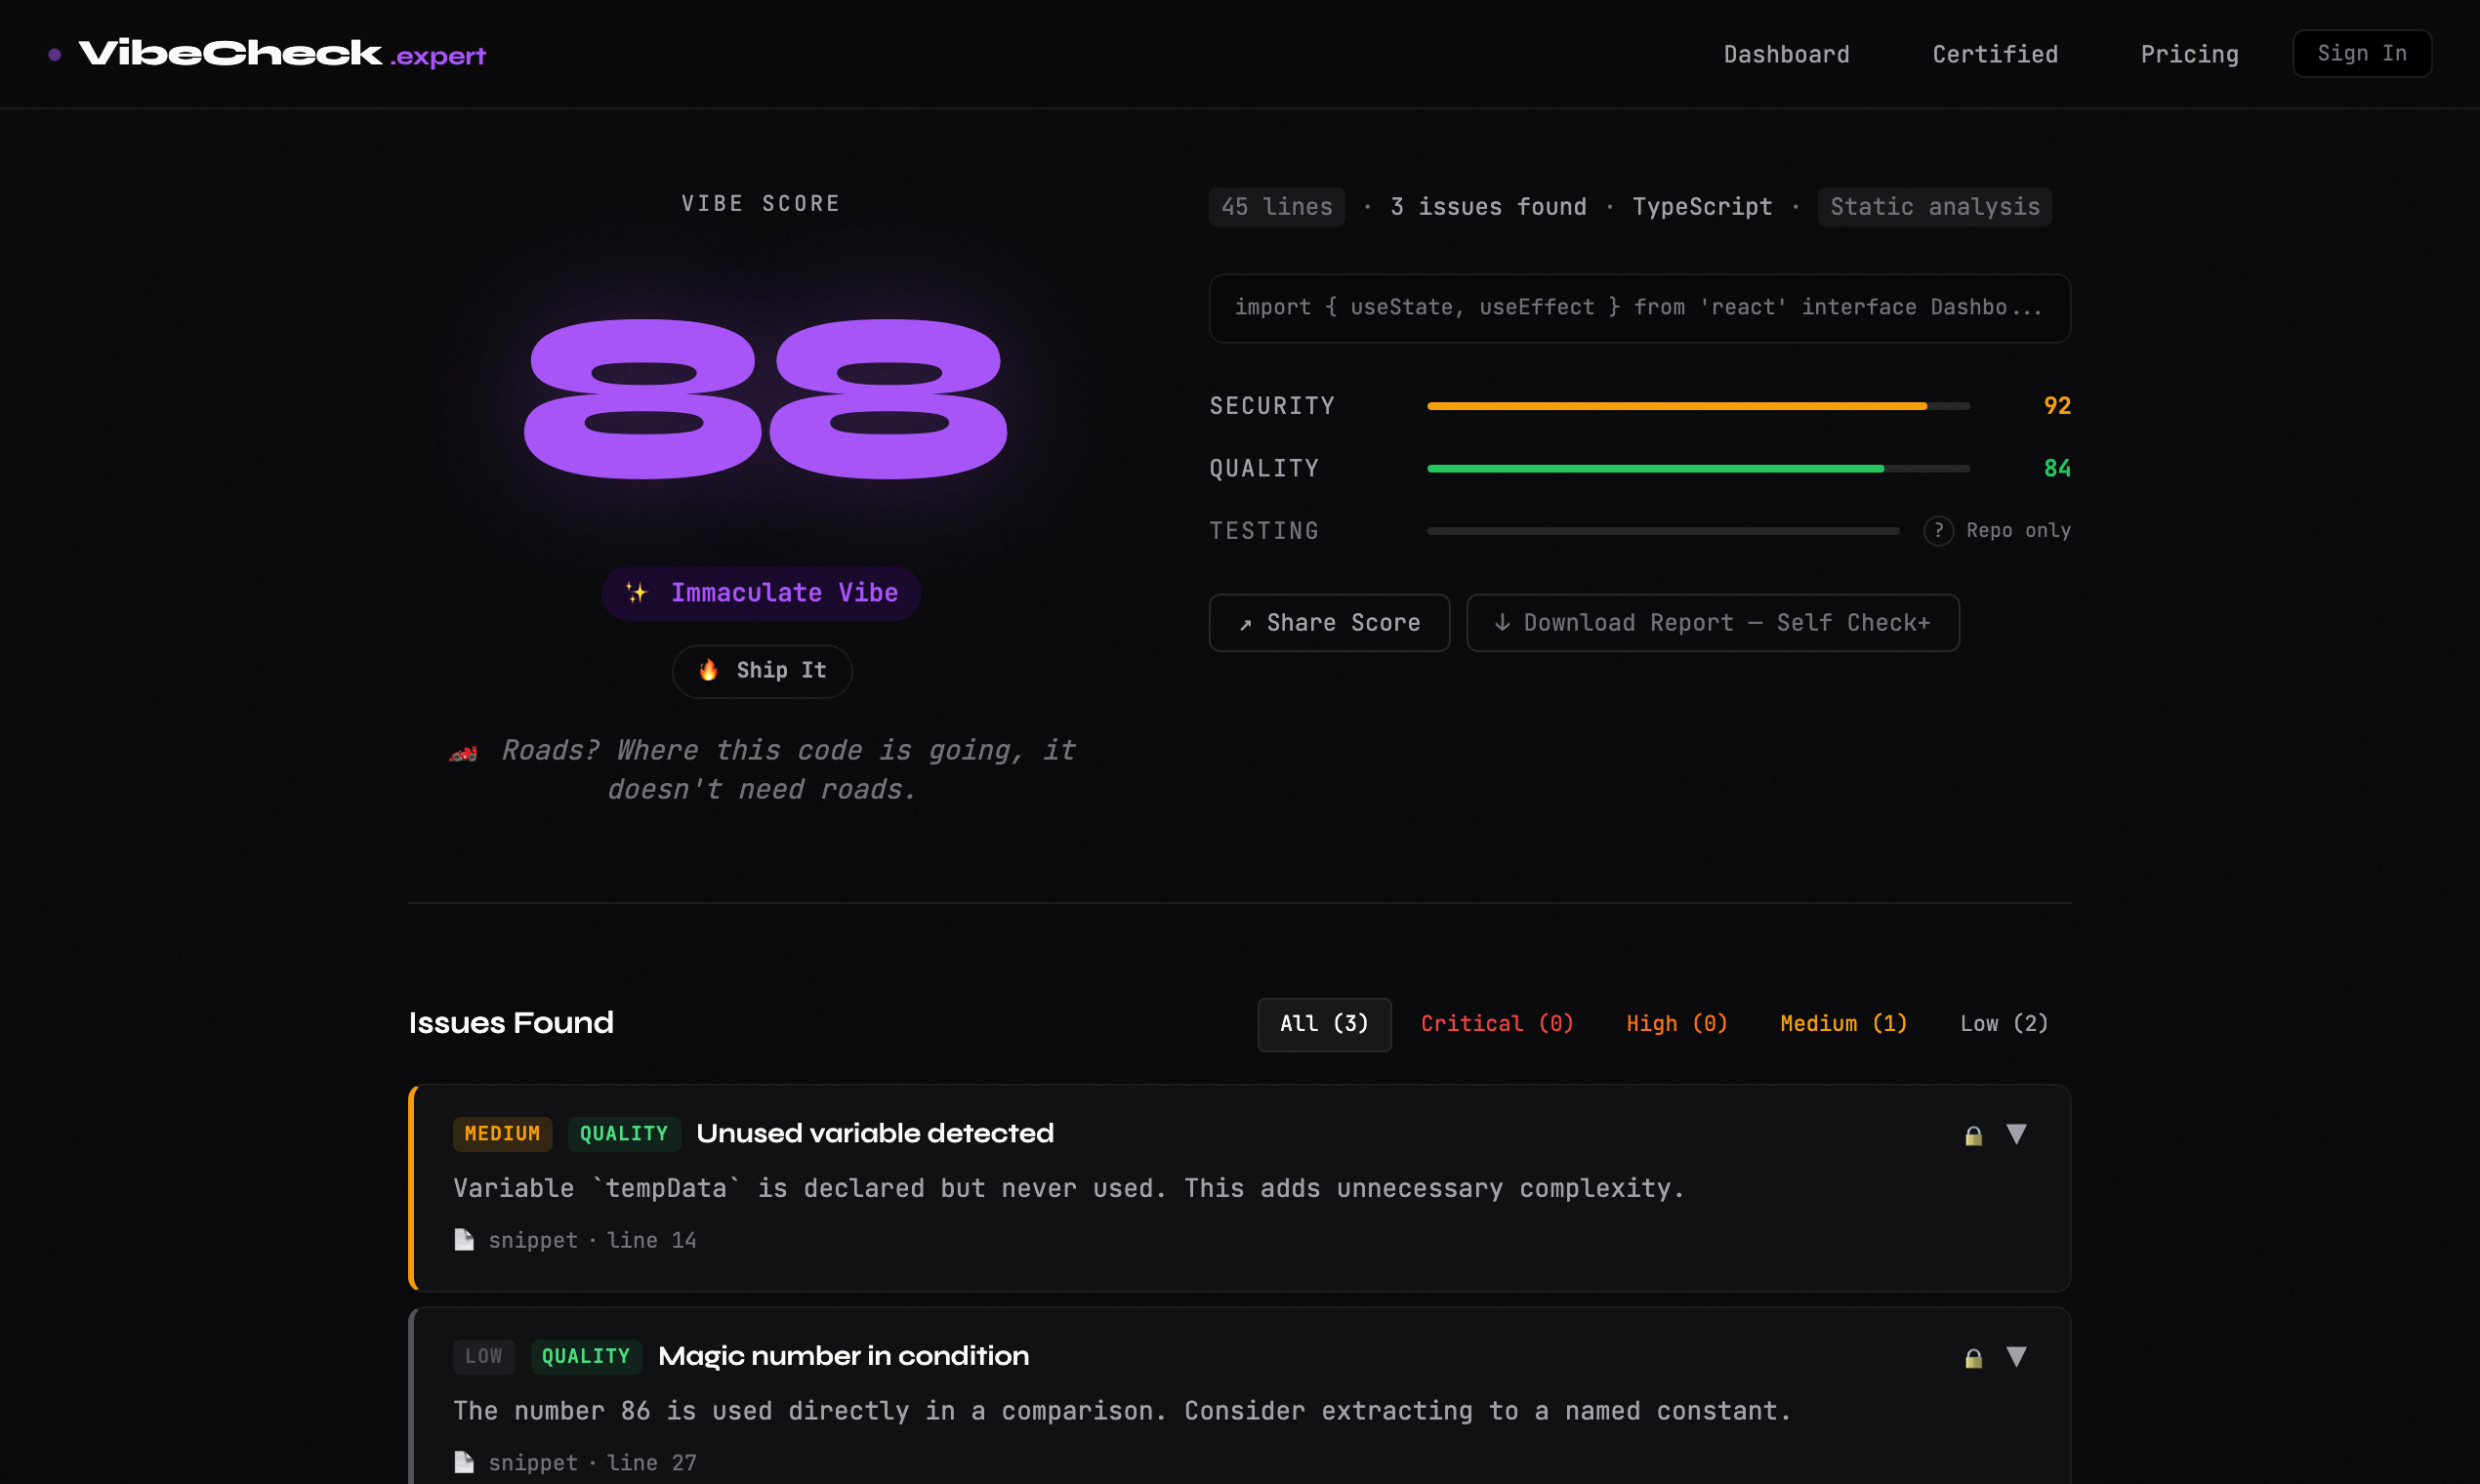Screen dimensions: 2480x1484
Task: Click the snippet file icon on line 14 issue
Action: click(x=463, y=1239)
